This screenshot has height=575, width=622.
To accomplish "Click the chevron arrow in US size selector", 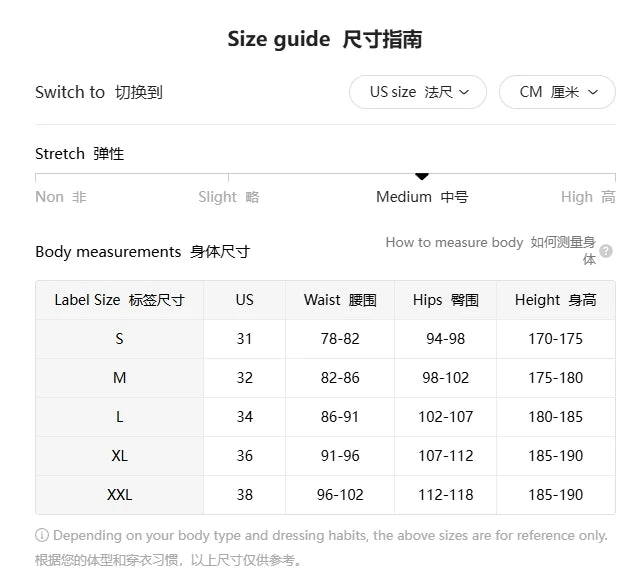I will click(x=464, y=92).
